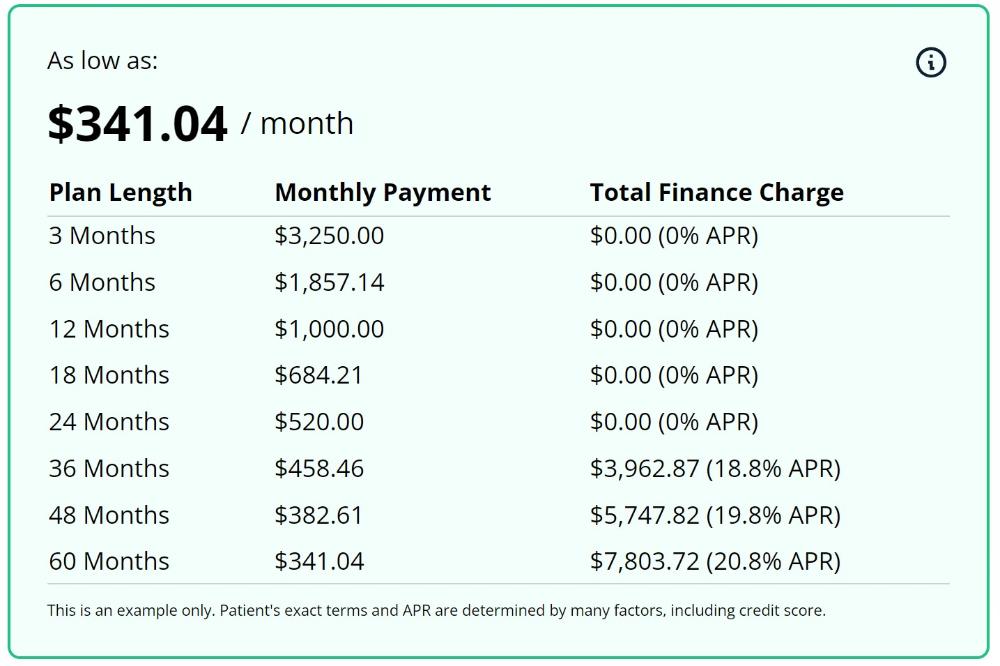Click the 'As low as:' label
This screenshot has height=666, width=1000.
point(102,61)
